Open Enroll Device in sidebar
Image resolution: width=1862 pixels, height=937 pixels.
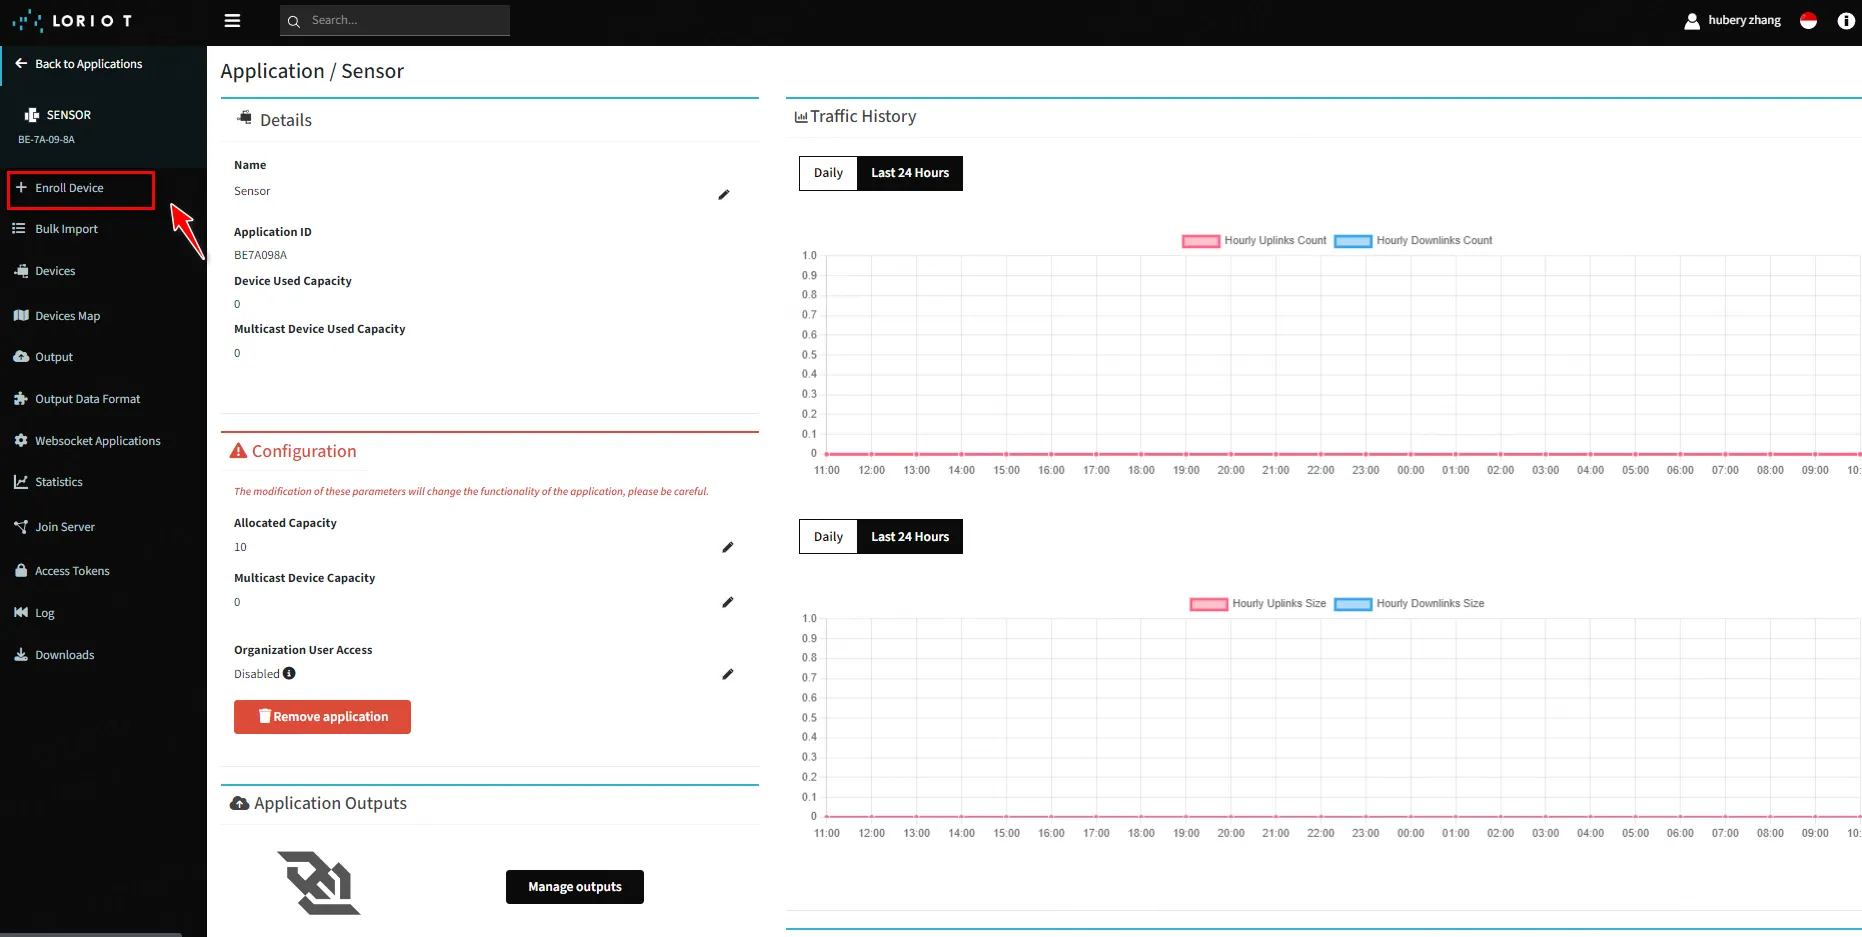pos(69,188)
